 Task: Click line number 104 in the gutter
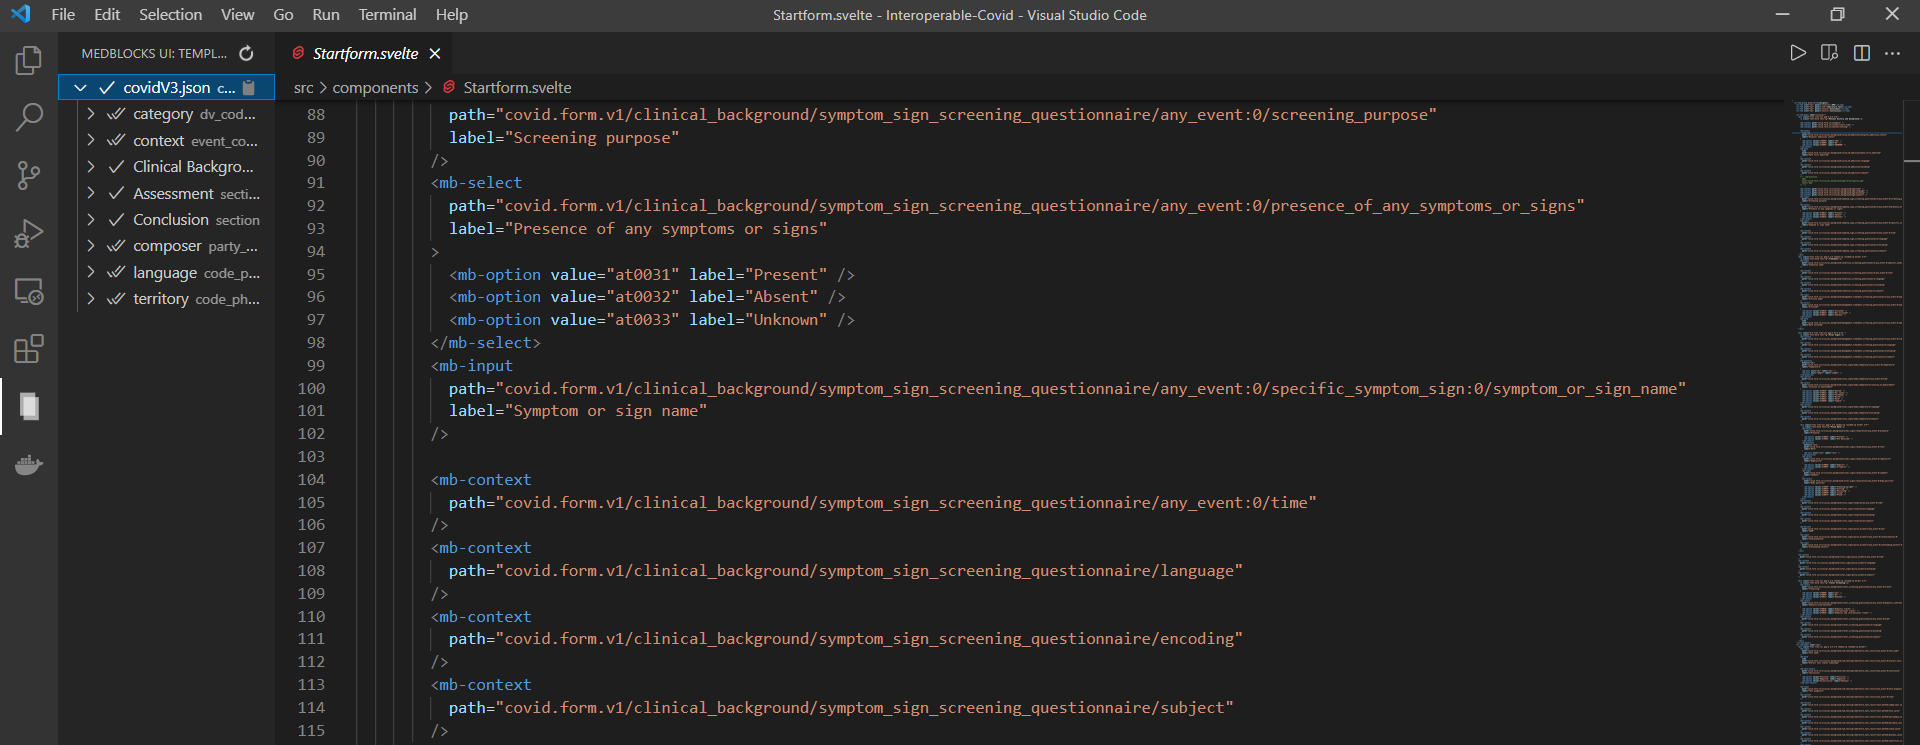311,480
